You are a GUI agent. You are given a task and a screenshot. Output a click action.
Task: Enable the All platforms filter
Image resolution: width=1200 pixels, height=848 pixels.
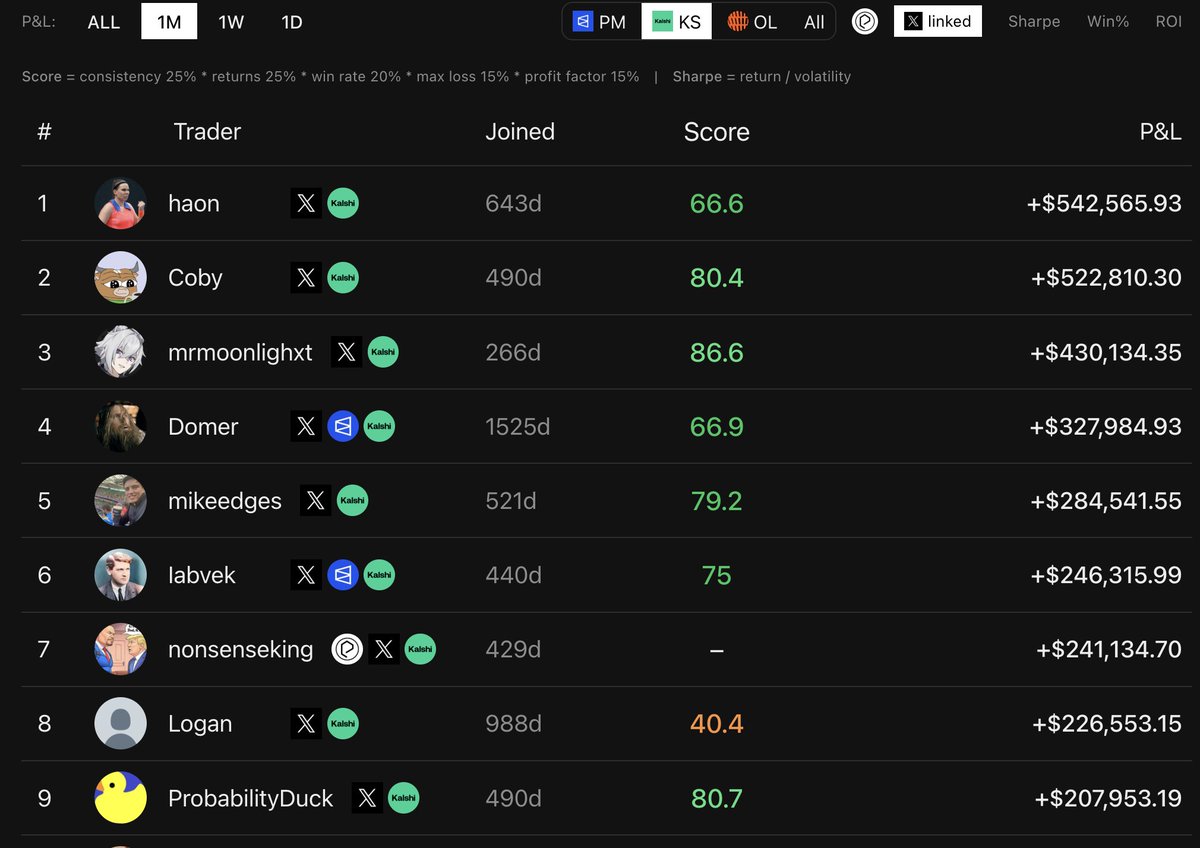813,20
